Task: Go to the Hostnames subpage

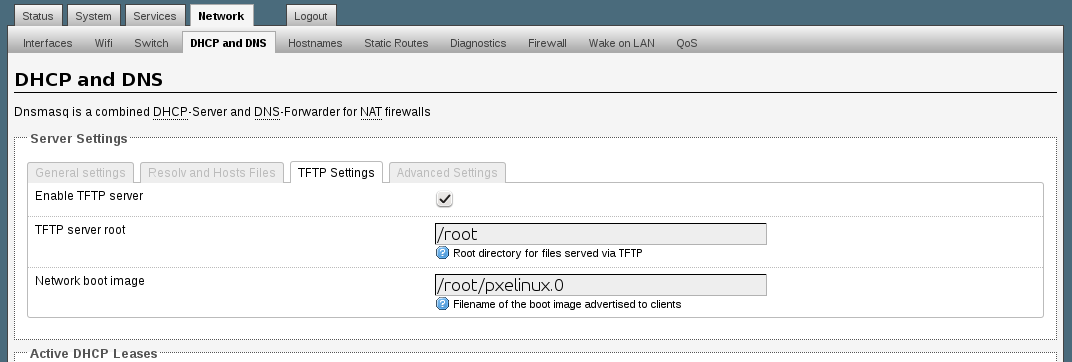Action: pyautogui.click(x=314, y=43)
